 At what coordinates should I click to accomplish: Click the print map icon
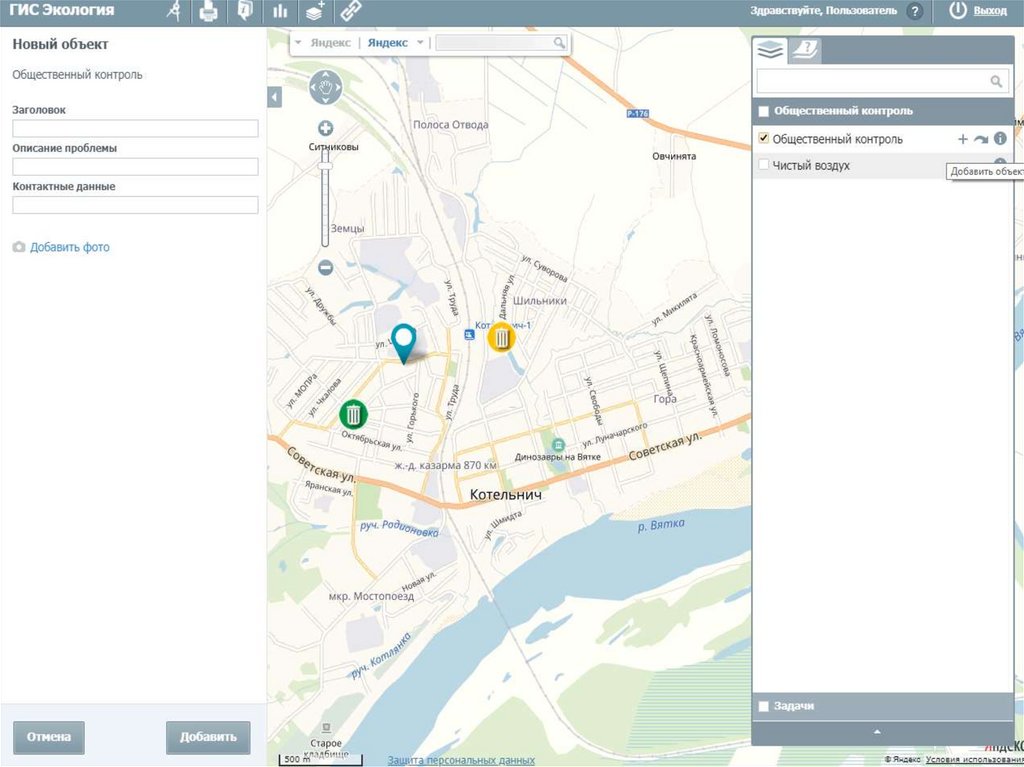tap(208, 12)
